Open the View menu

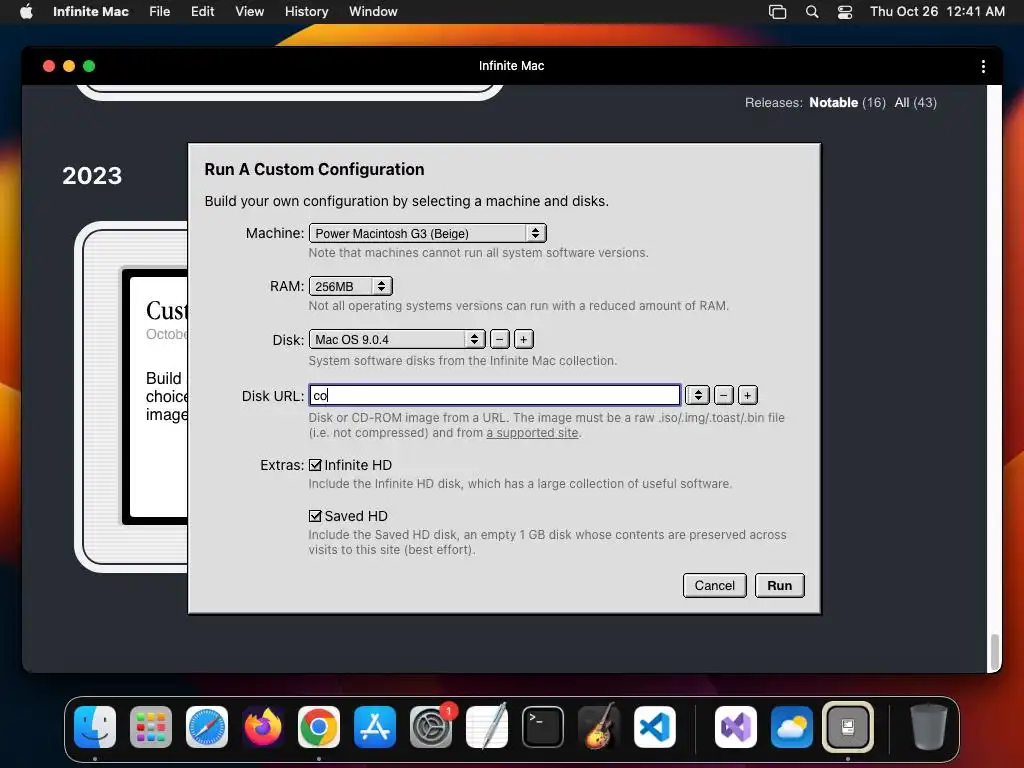pyautogui.click(x=249, y=11)
